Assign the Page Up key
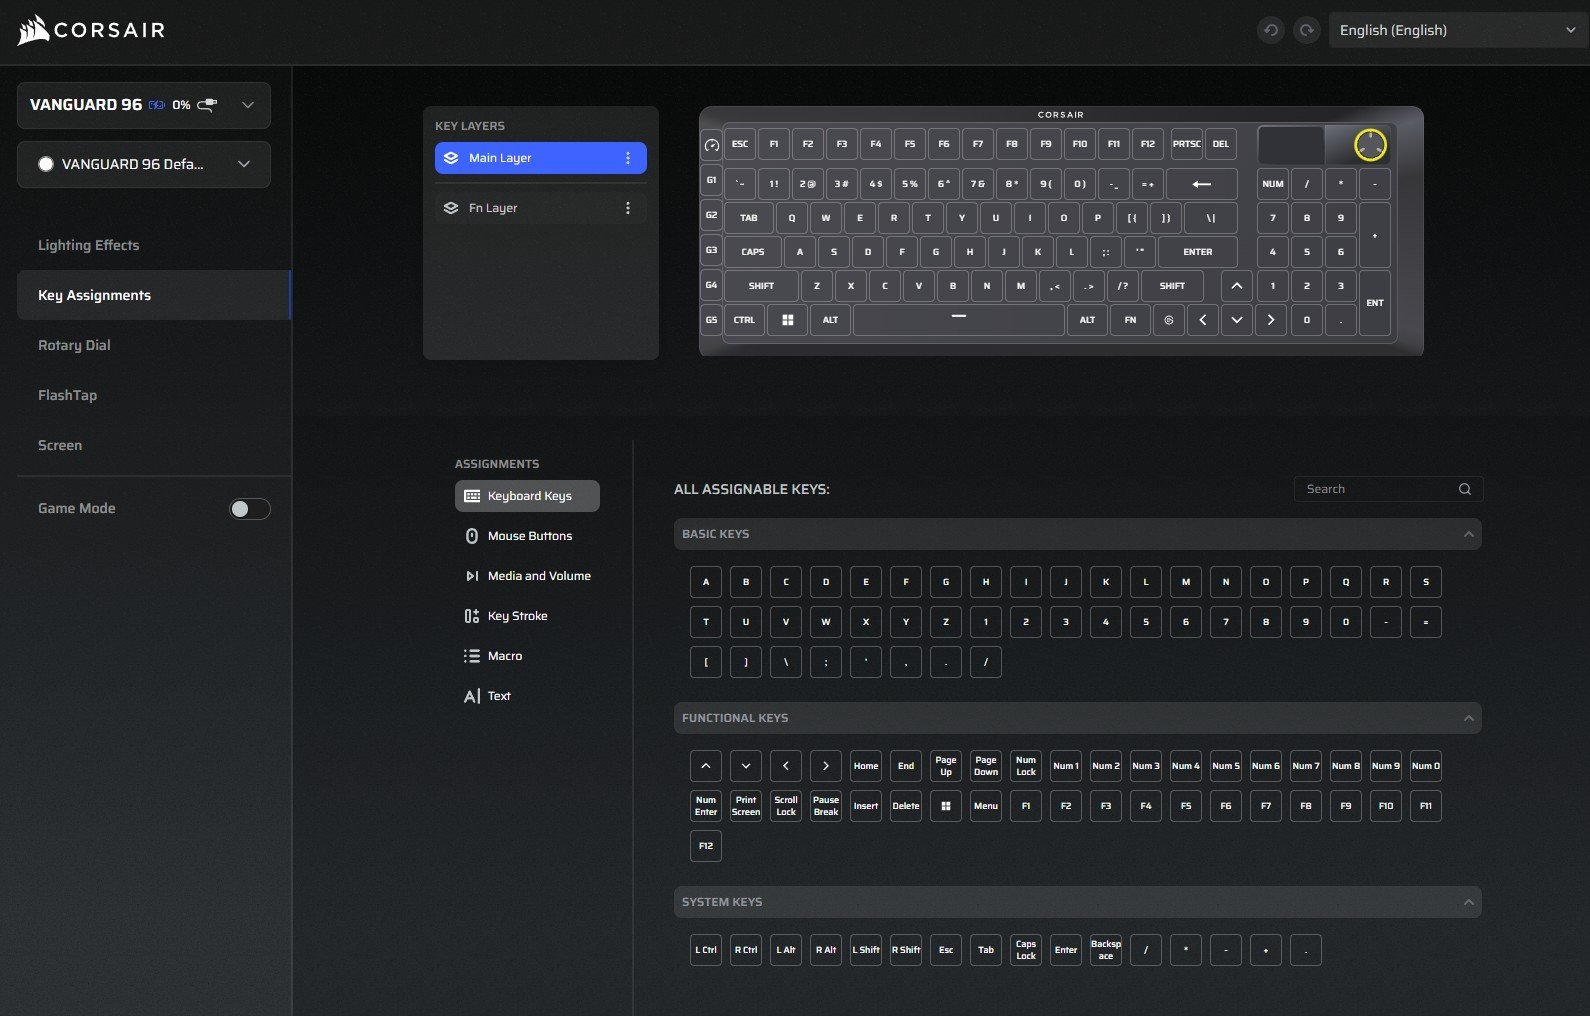This screenshot has width=1590, height=1016. [946, 766]
